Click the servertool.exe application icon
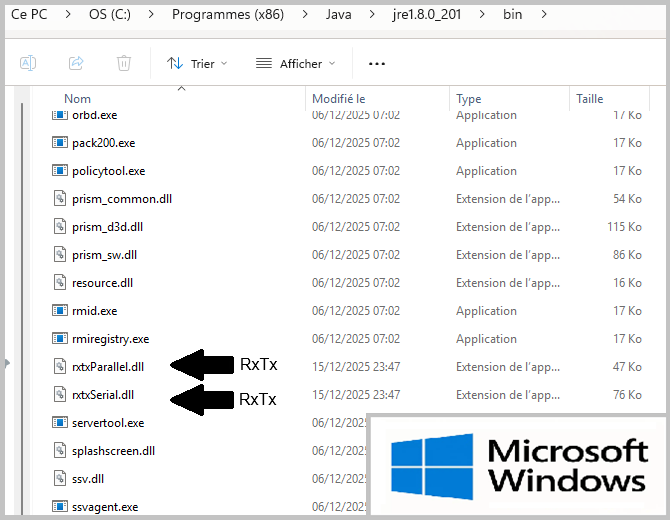The image size is (670, 520). pos(59,423)
